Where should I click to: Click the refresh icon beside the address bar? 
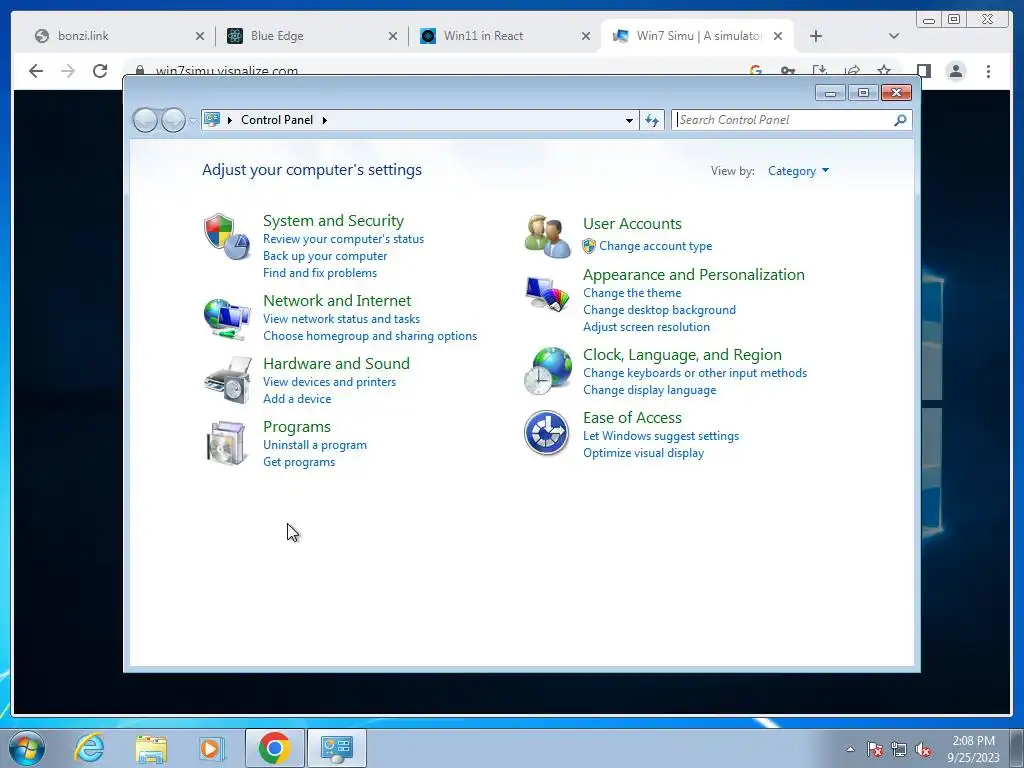click(652, 120)
